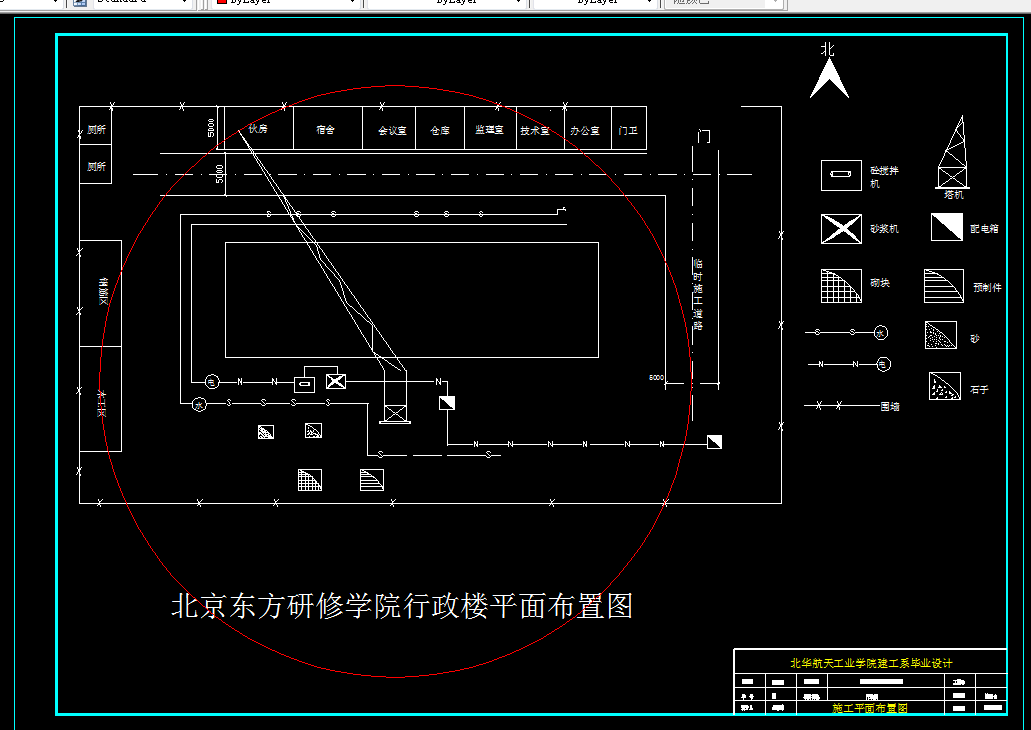The height and width of the screenshot is (730, 1031).
Task: Select the 仓库 room label
Action: (x=440, y=130)
